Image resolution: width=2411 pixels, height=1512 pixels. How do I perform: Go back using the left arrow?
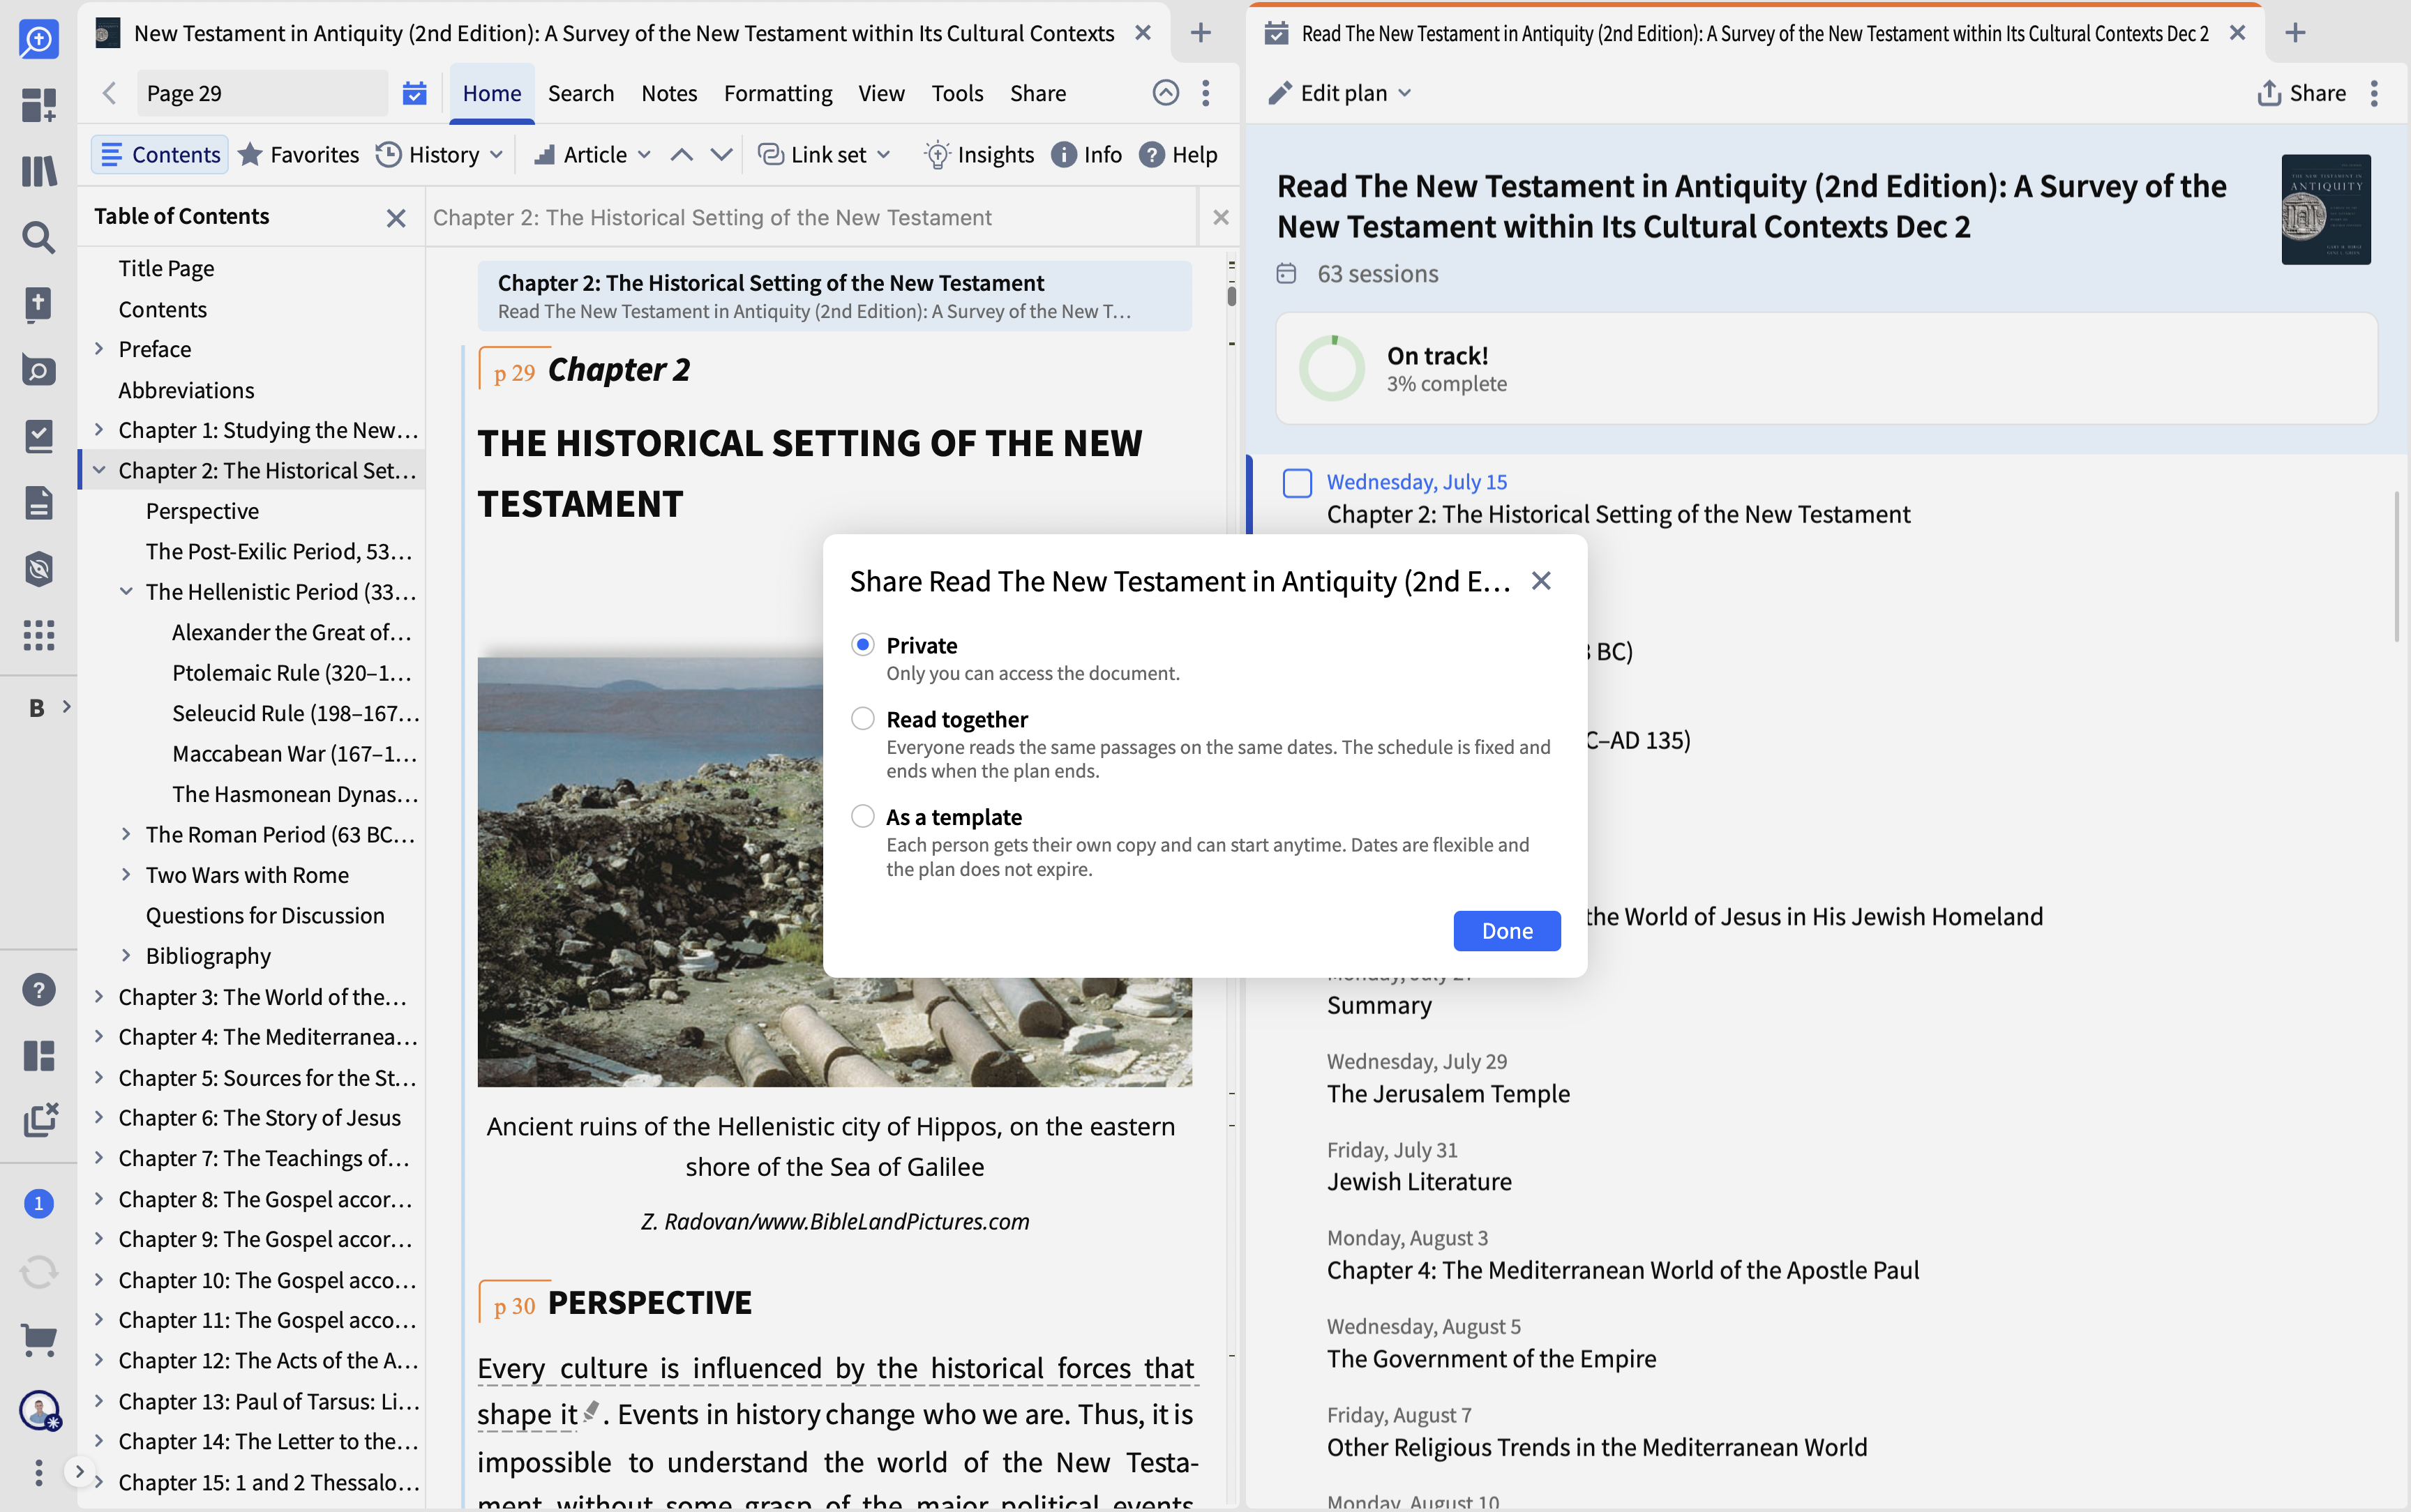[x=109, y=93]
